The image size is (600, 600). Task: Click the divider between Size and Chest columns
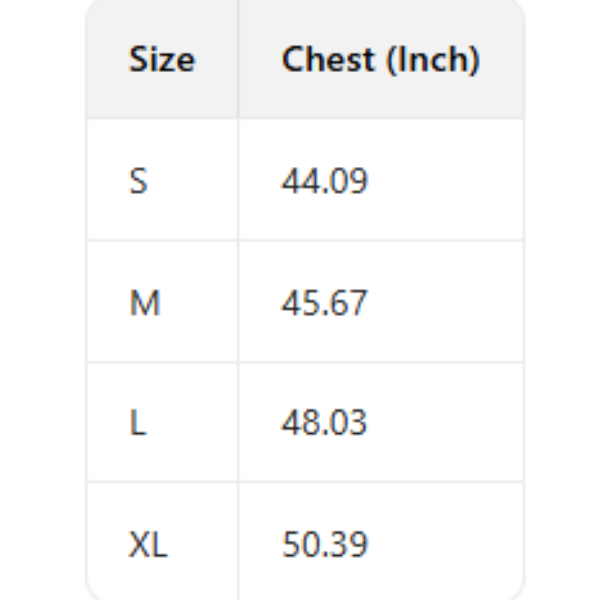(x=238, y=300)
